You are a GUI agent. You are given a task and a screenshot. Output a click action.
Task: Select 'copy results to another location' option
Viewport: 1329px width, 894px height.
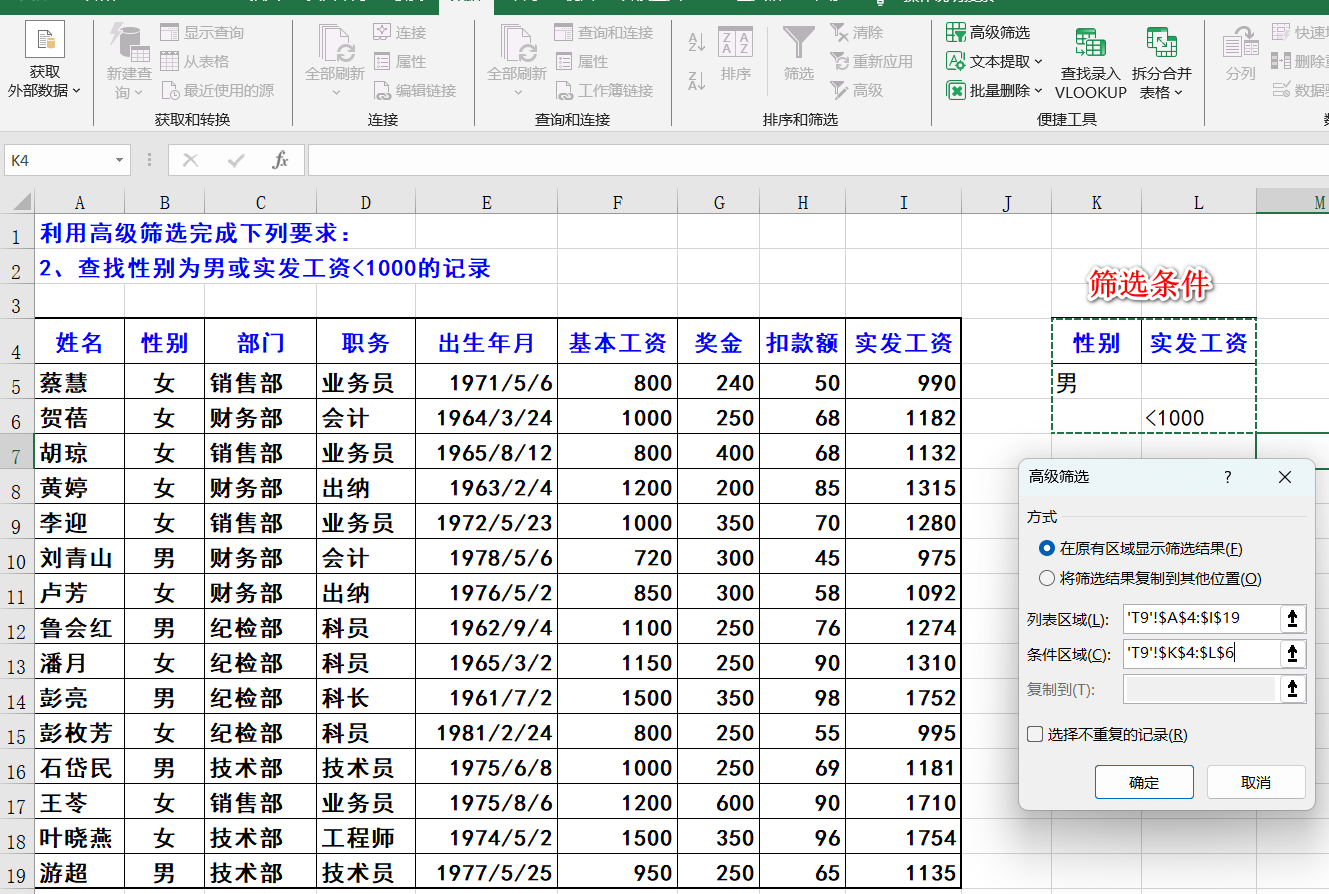pyautogui.click(x=1047, y=578)
